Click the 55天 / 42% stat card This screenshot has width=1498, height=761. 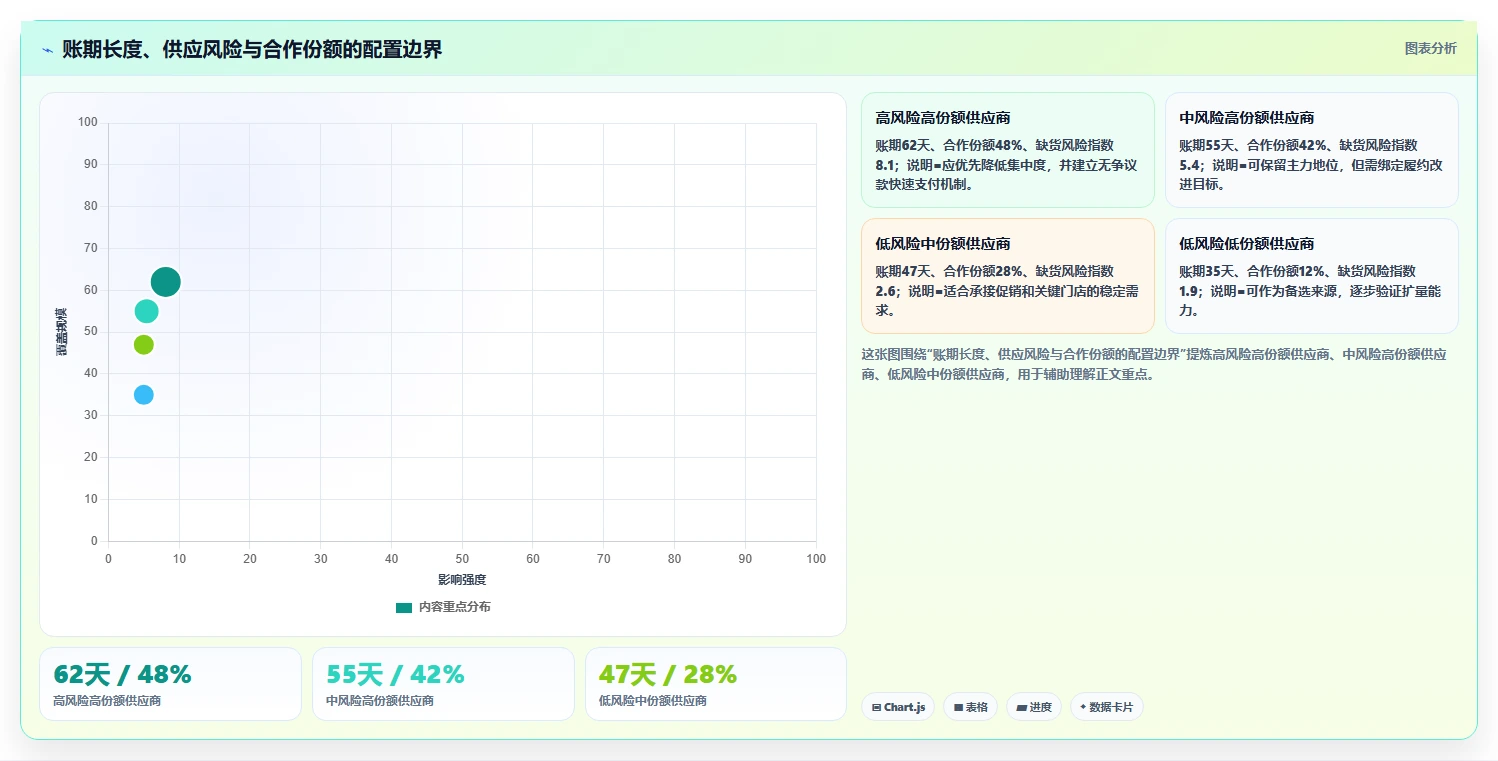click(443, 684)
